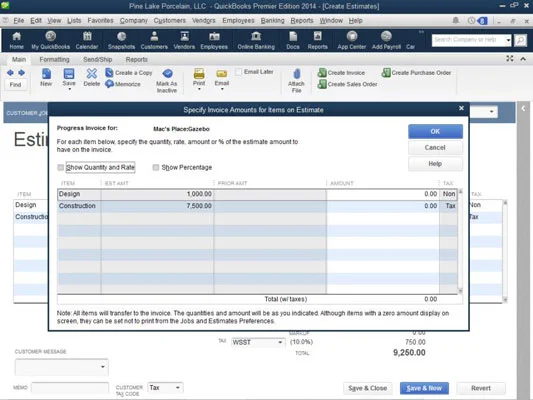Toggle Show Quantity and Rate checkbox
This screenshot has height=400, width=533.
[x=61, y=167]
